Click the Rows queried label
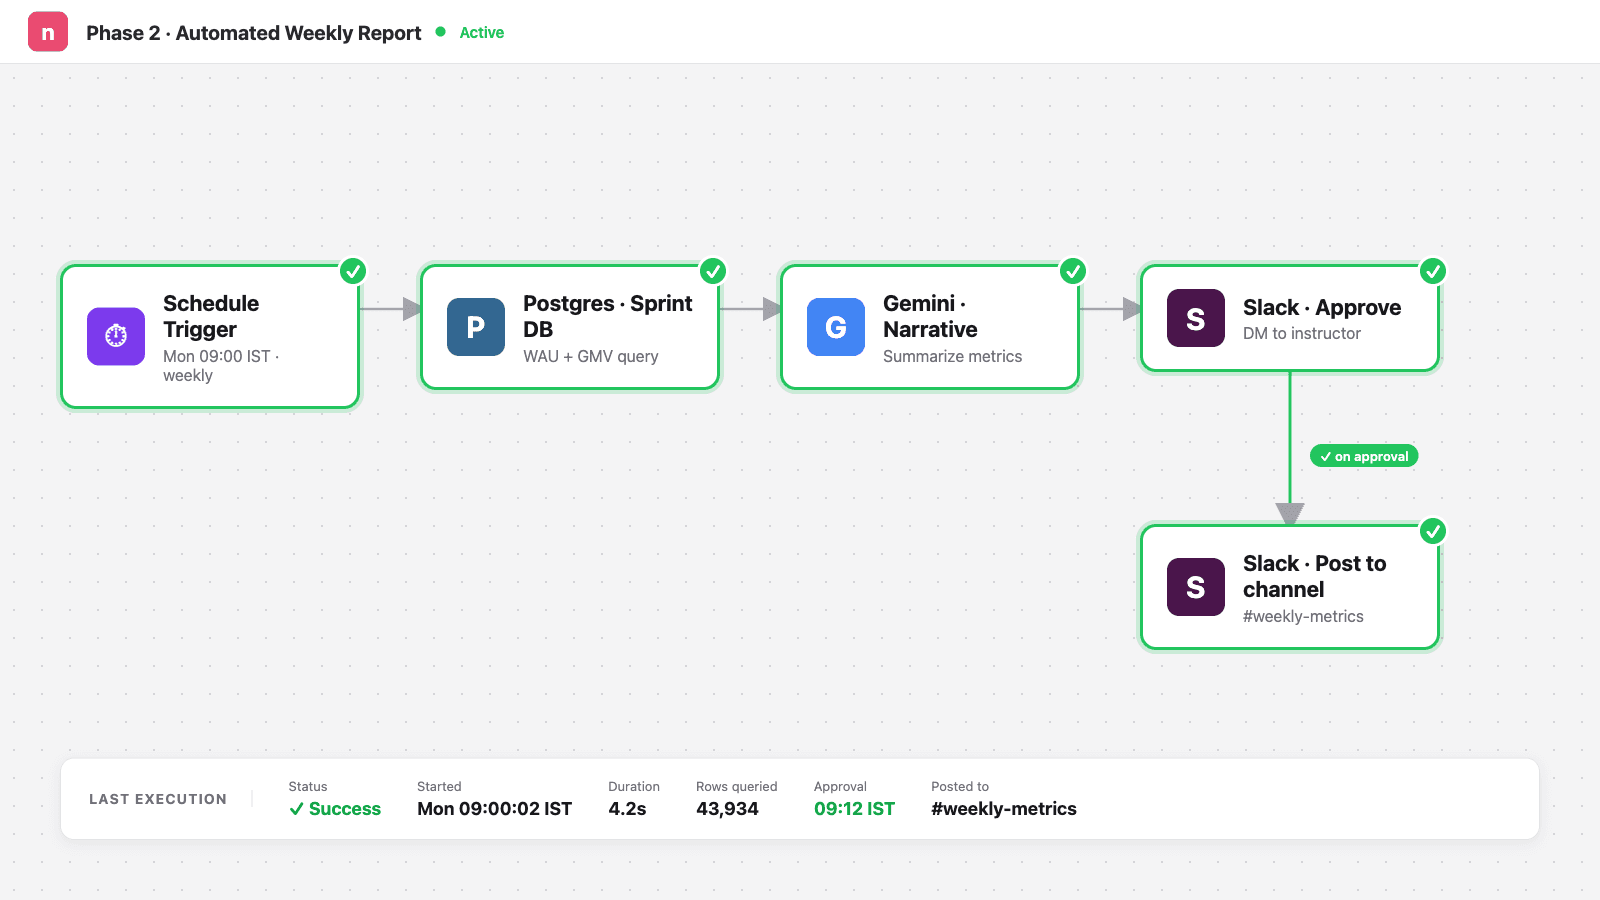Screen dimensions: 1600x900 coord(736,787)
